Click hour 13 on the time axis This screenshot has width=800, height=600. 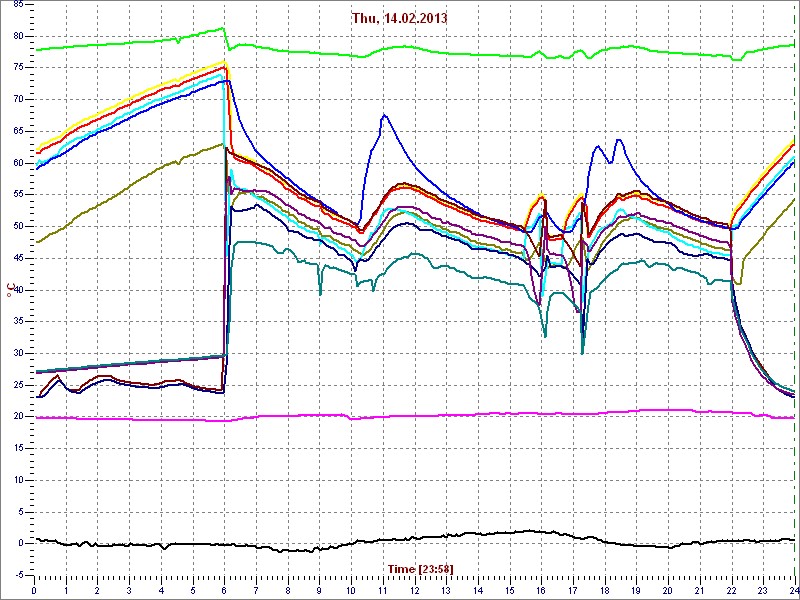[446, 590]
